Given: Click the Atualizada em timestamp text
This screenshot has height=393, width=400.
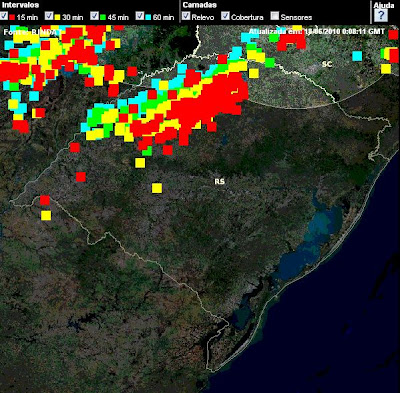Looking at the screenshot, I should (317, 32).
